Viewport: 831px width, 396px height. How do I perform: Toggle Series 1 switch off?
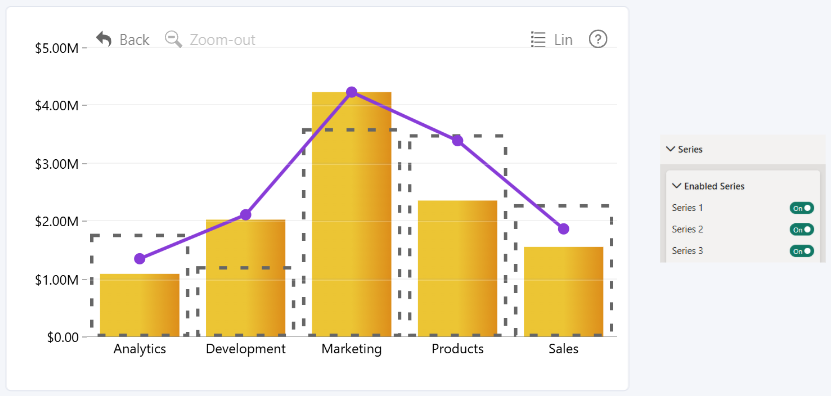(802, 208)
